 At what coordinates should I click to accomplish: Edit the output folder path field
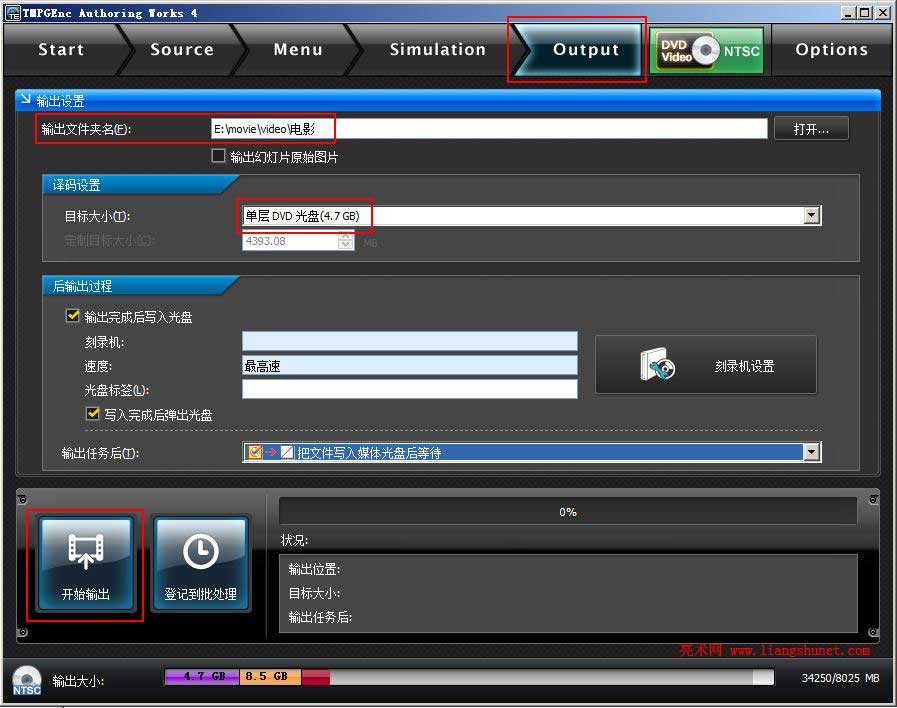[489, 129]
